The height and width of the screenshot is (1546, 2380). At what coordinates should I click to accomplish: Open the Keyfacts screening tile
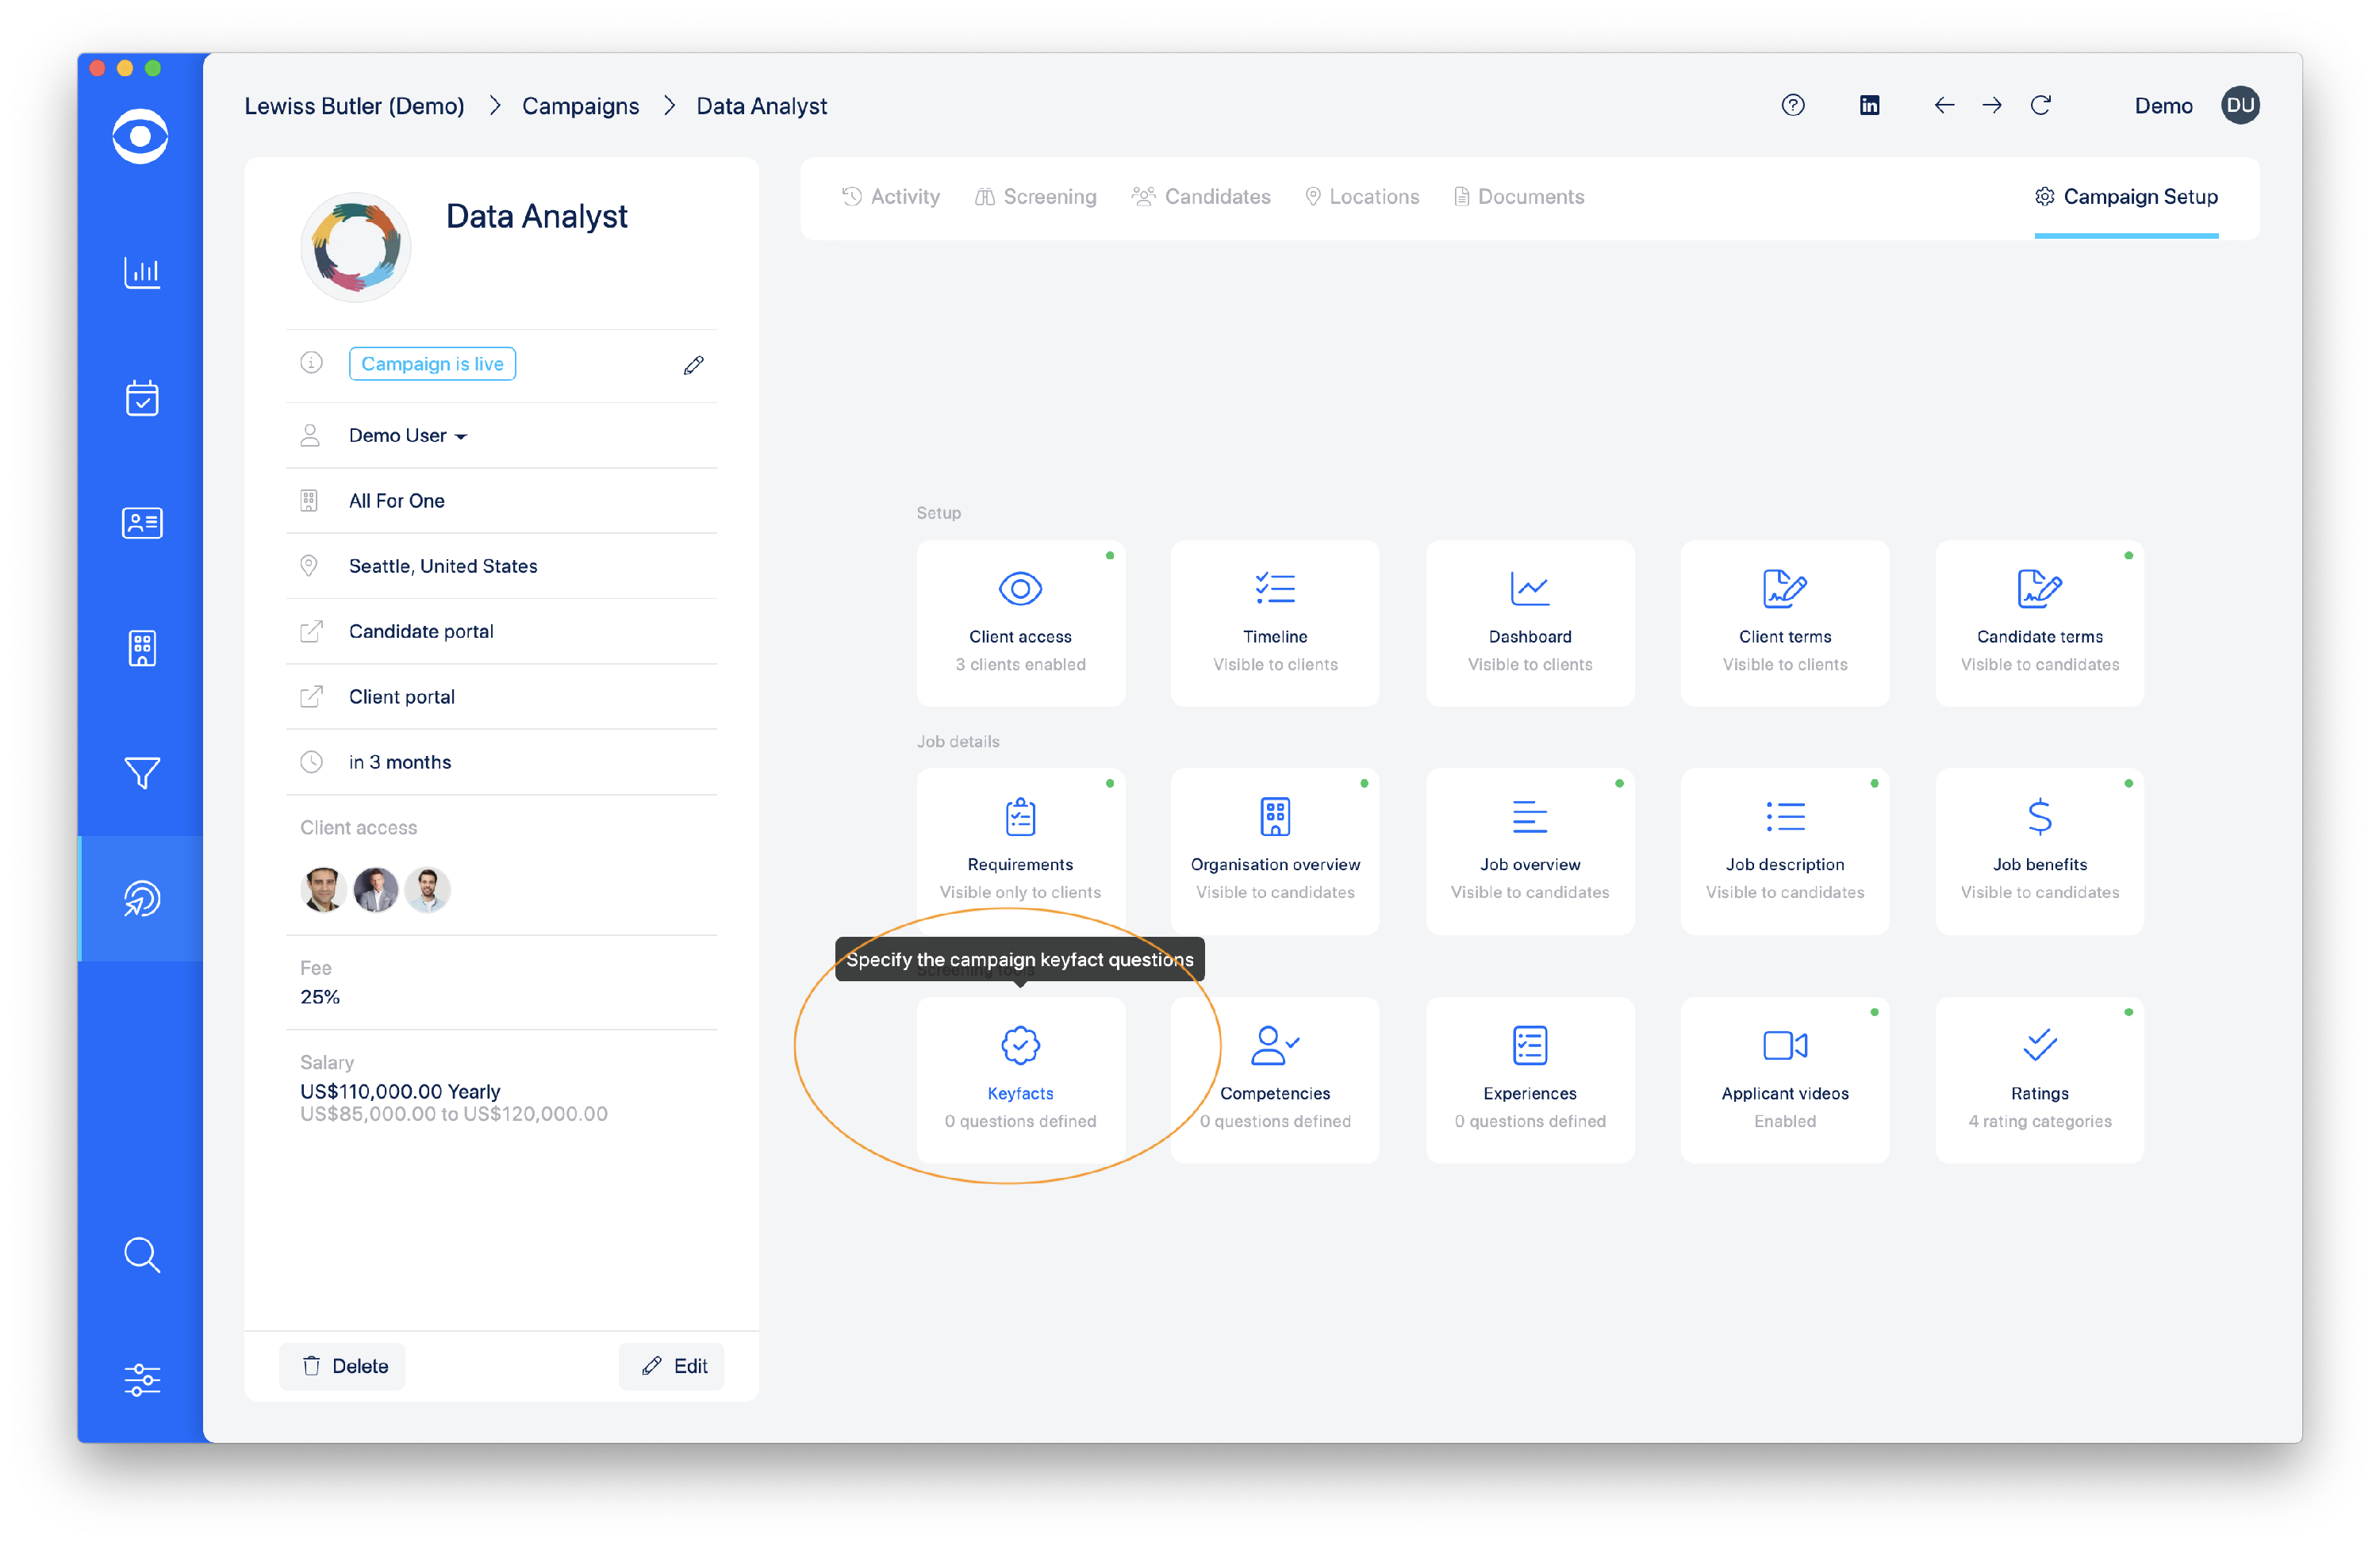1020,1080
